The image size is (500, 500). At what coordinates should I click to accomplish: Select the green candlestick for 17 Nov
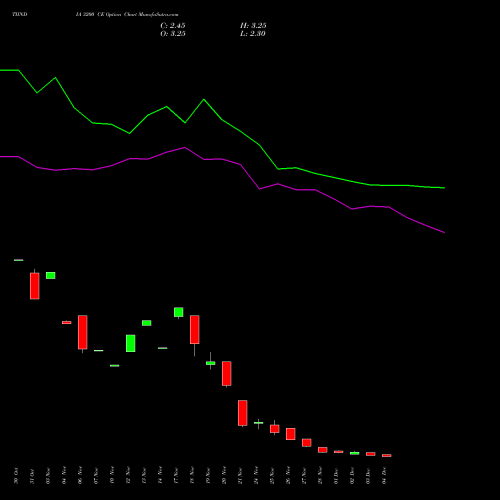[x=179, y=312]
